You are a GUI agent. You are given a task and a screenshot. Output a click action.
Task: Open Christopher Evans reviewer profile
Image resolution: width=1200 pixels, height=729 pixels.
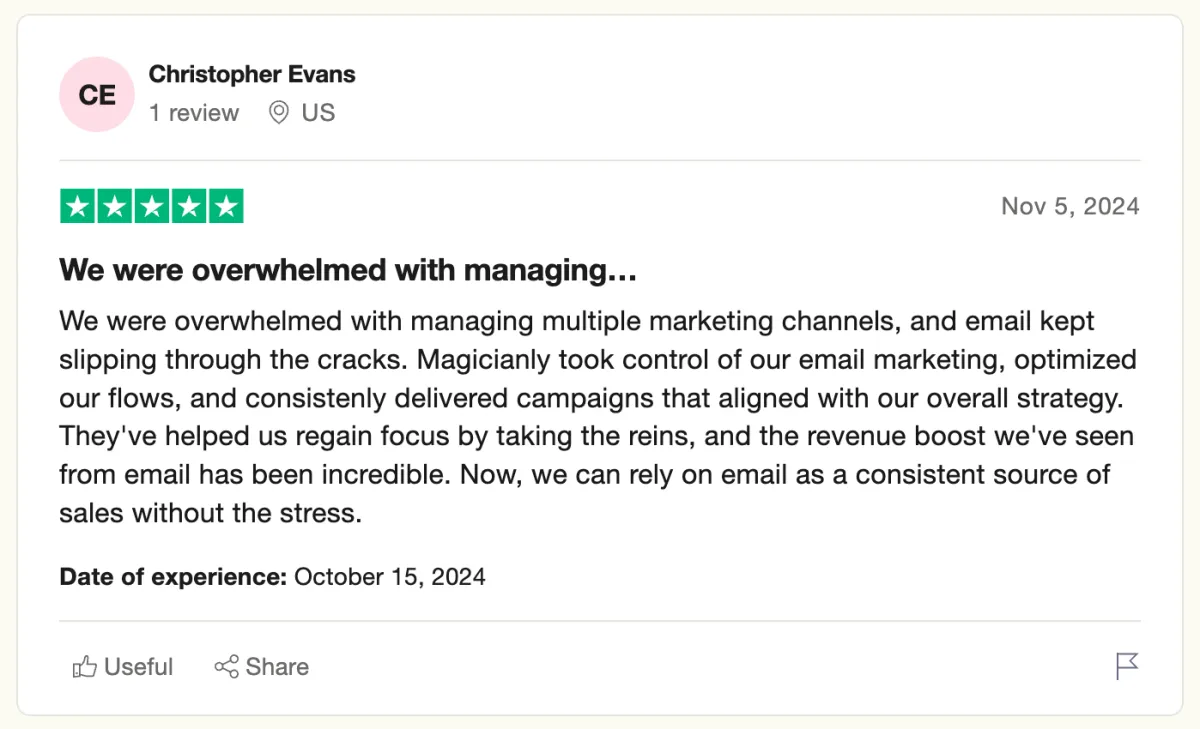coord(252,74)
